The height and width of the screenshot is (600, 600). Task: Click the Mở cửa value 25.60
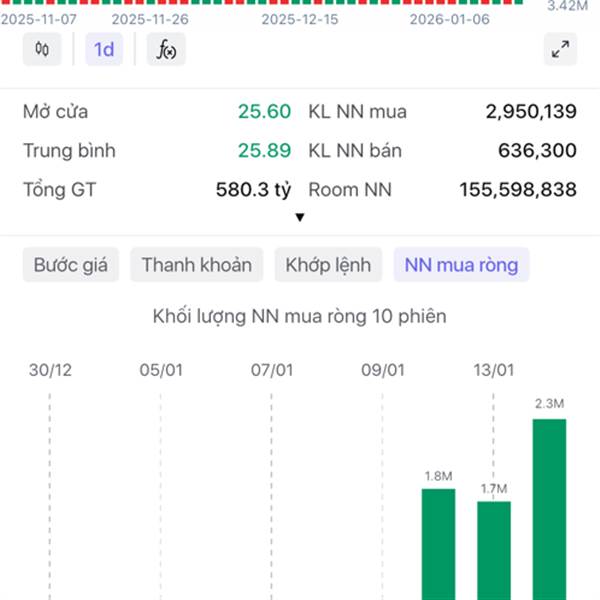tap(264, 112)
